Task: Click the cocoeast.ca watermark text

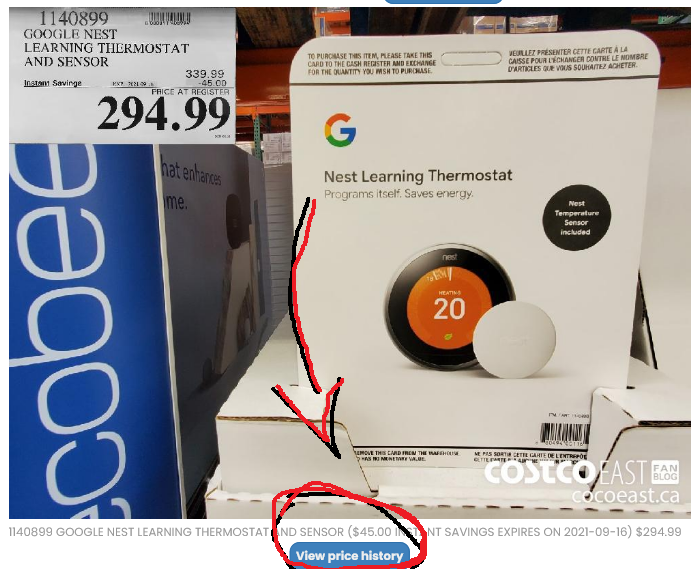Action: pyautogui.click(x=625, y=495)
